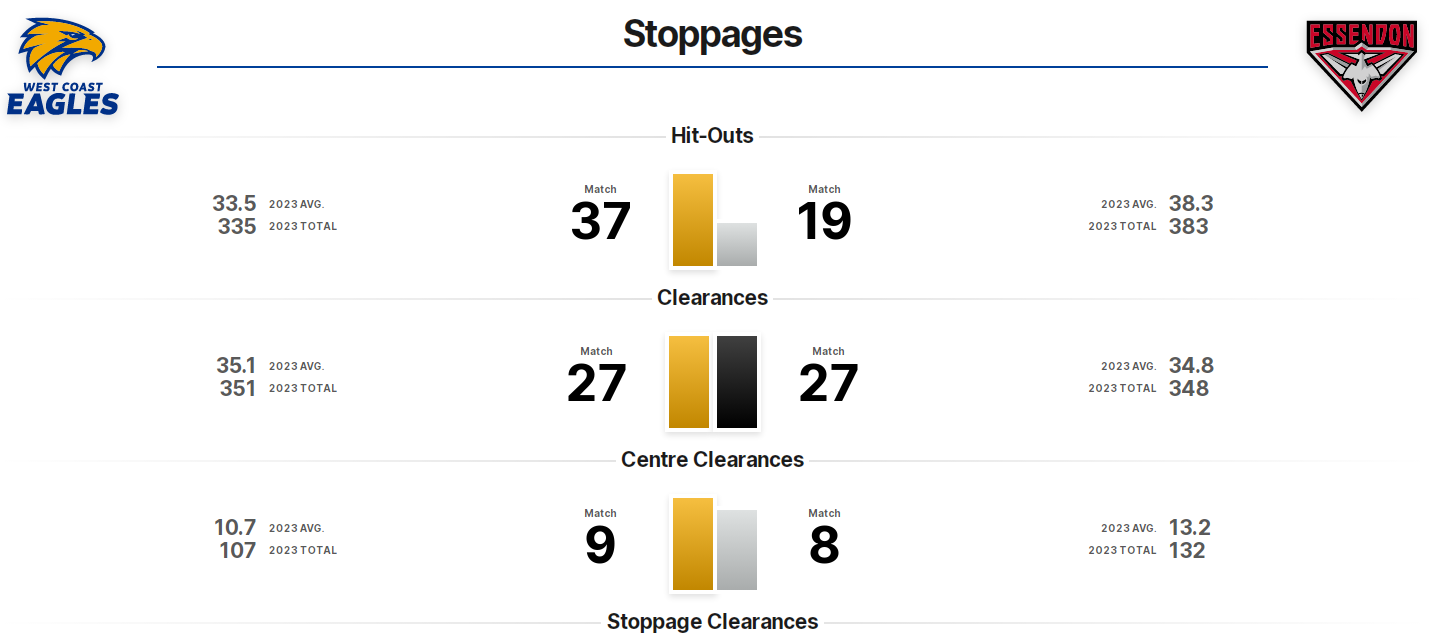
Task: Select the gold Hit-Outs bar for Eagles
Action: pos(693,220)
